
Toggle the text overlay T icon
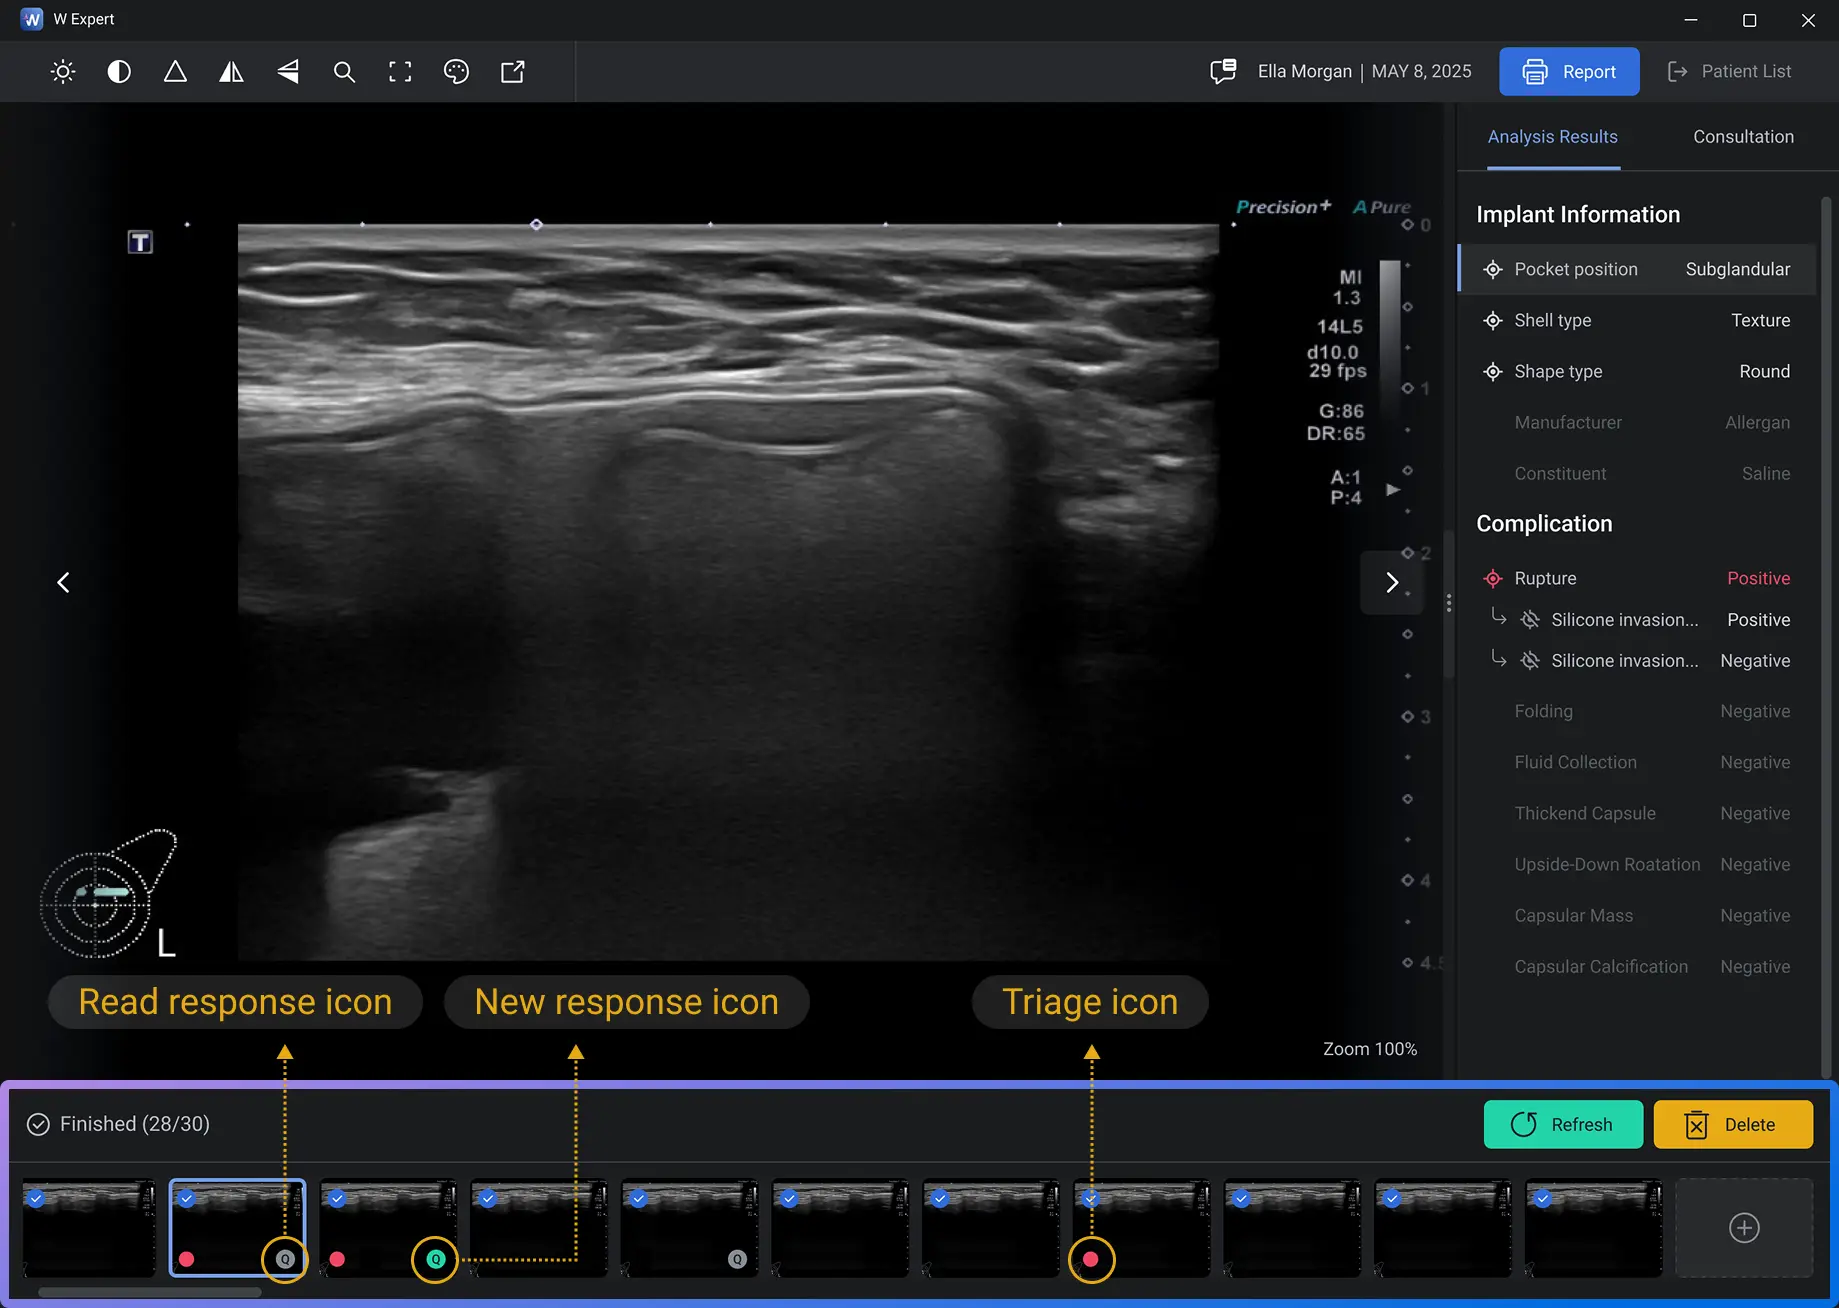pos(140,242)
